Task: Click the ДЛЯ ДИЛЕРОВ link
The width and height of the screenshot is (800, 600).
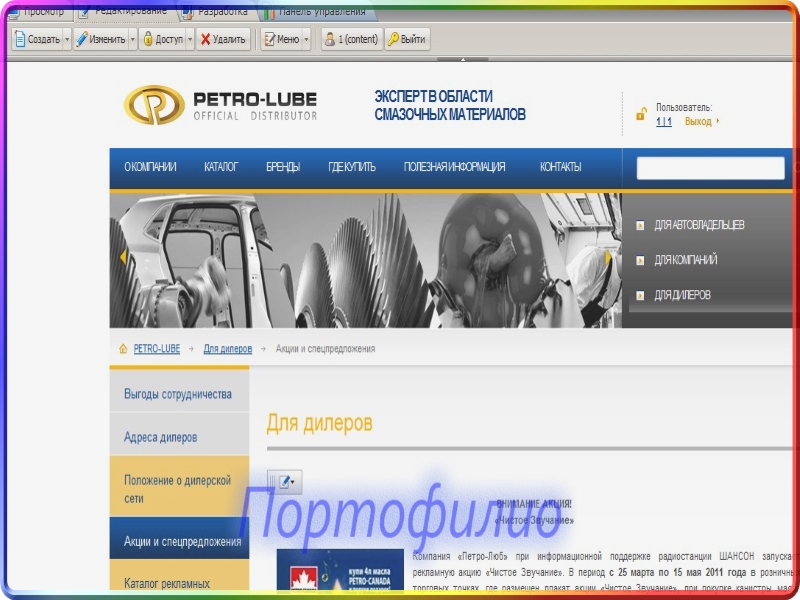Action: click(x=683, y=295)
